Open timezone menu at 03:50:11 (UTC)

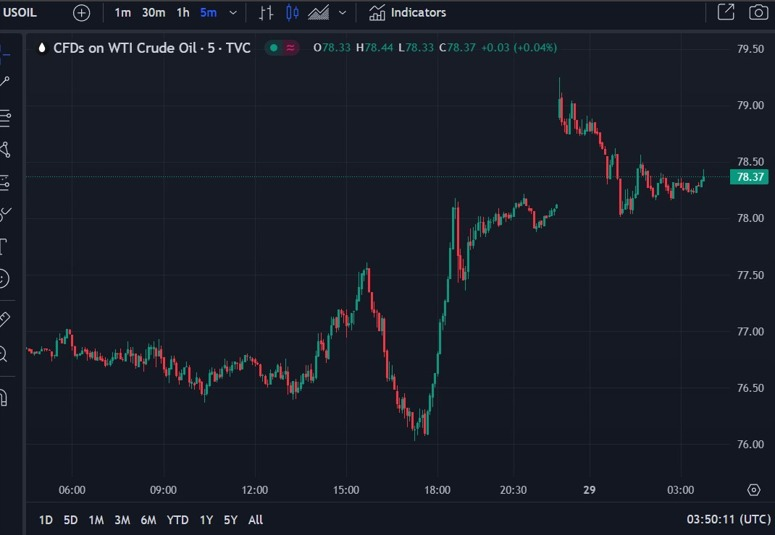[729, 520]
